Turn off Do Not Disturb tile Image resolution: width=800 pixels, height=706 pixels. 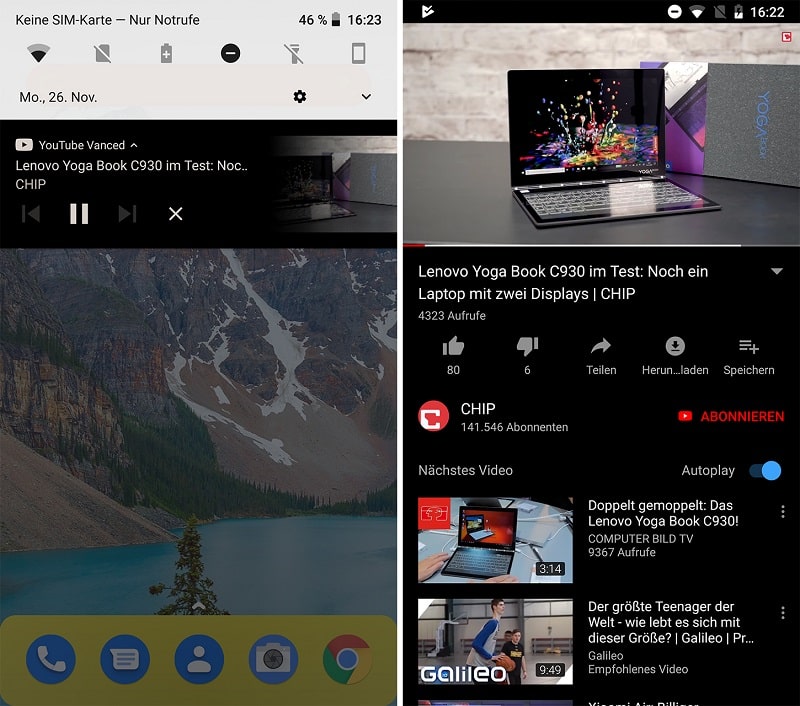pyautogui.click(x=230, y=54)
